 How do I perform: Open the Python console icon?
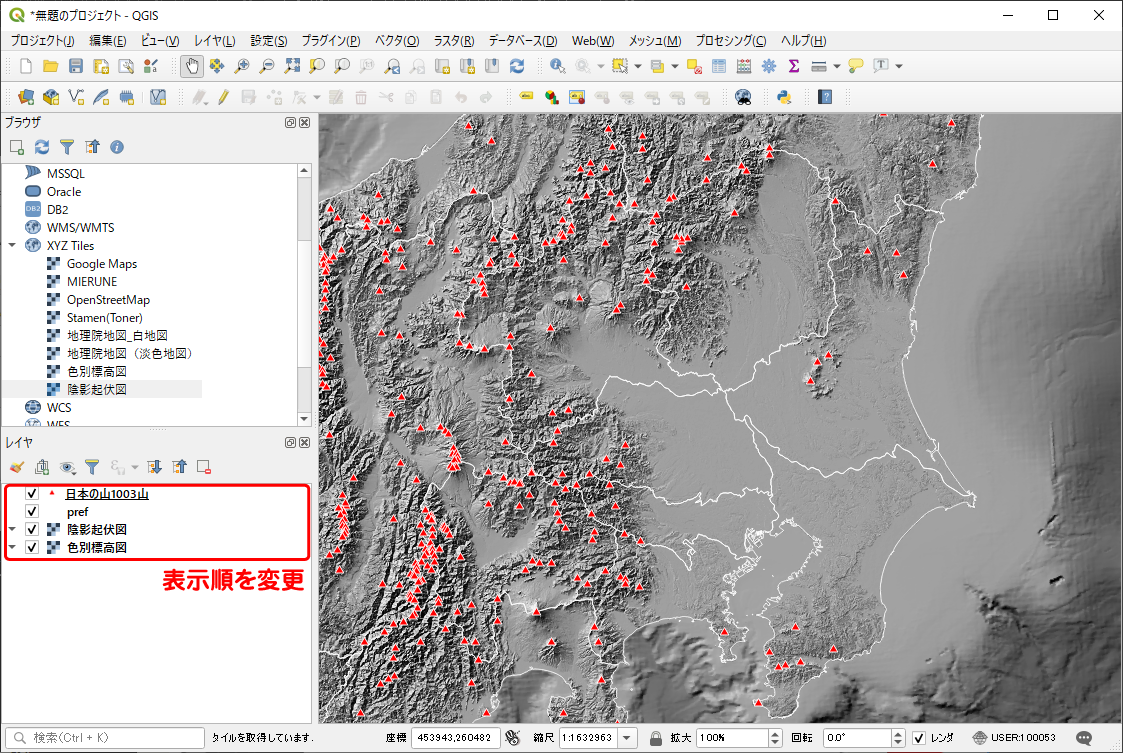click(x=785, y=97)
